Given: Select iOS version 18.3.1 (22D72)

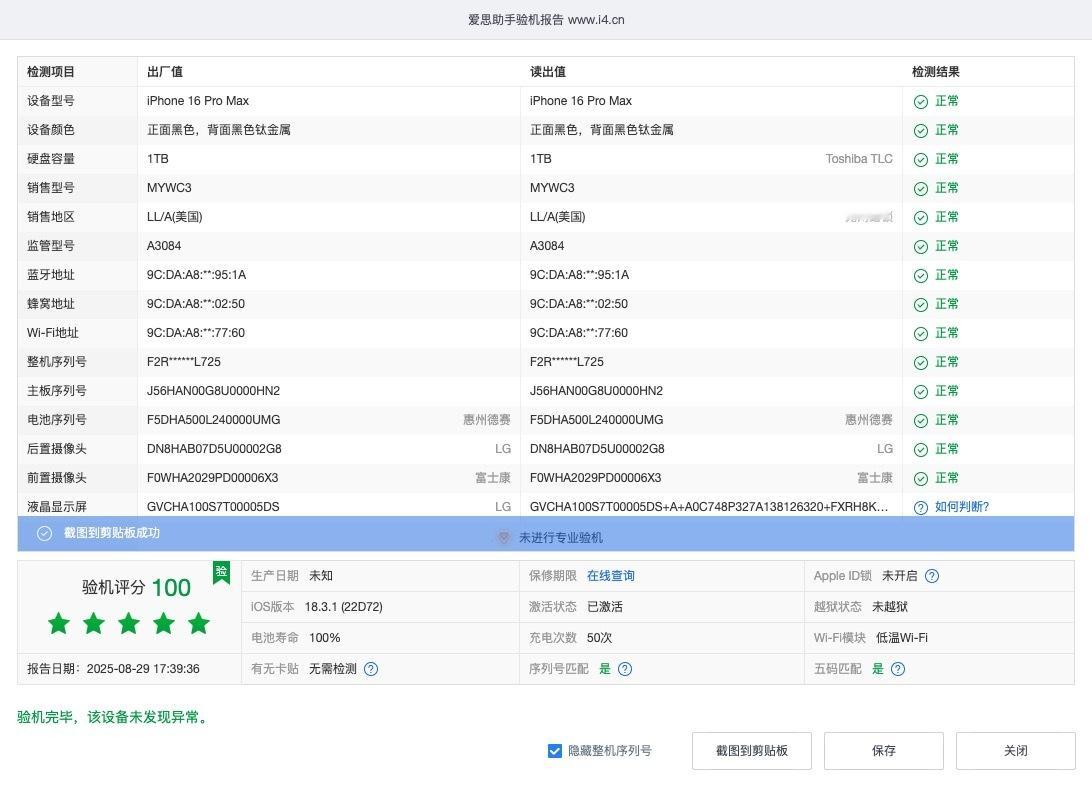Looking at the screenshot, I should [343, 607].
